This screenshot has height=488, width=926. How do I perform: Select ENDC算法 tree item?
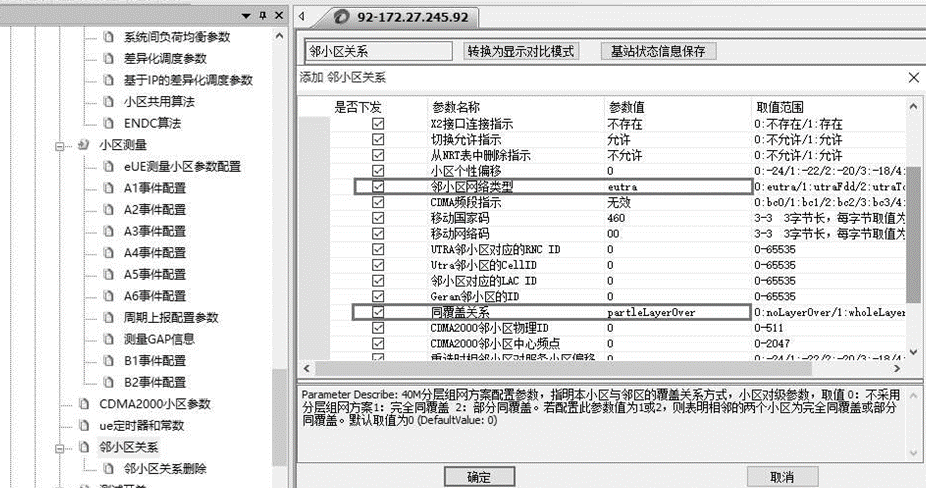coord(152,123)
